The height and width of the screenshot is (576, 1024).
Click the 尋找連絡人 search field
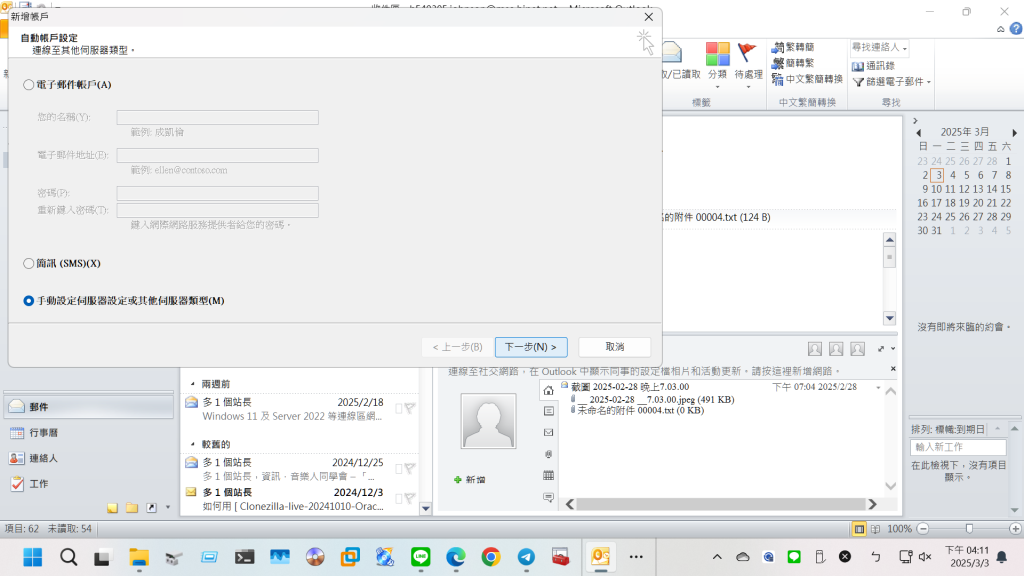875,48
